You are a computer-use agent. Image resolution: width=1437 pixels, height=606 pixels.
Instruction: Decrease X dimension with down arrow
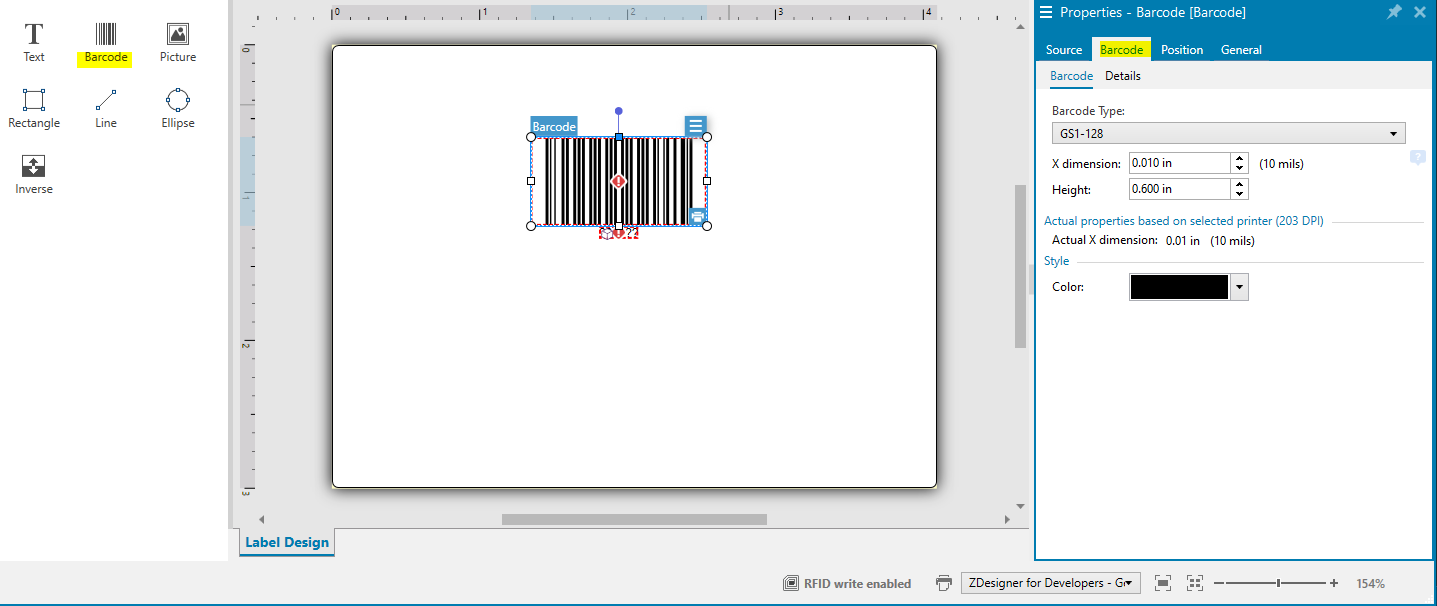(x=1240, y=168)
